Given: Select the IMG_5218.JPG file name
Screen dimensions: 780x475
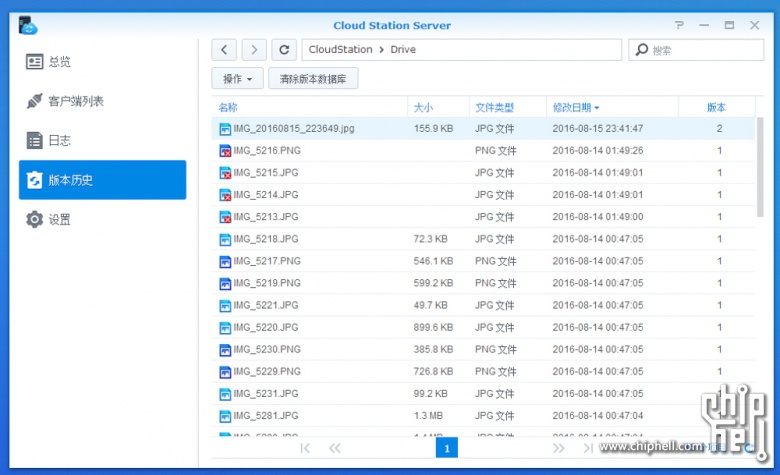Looking at the screenshot, I should (266, 239).
